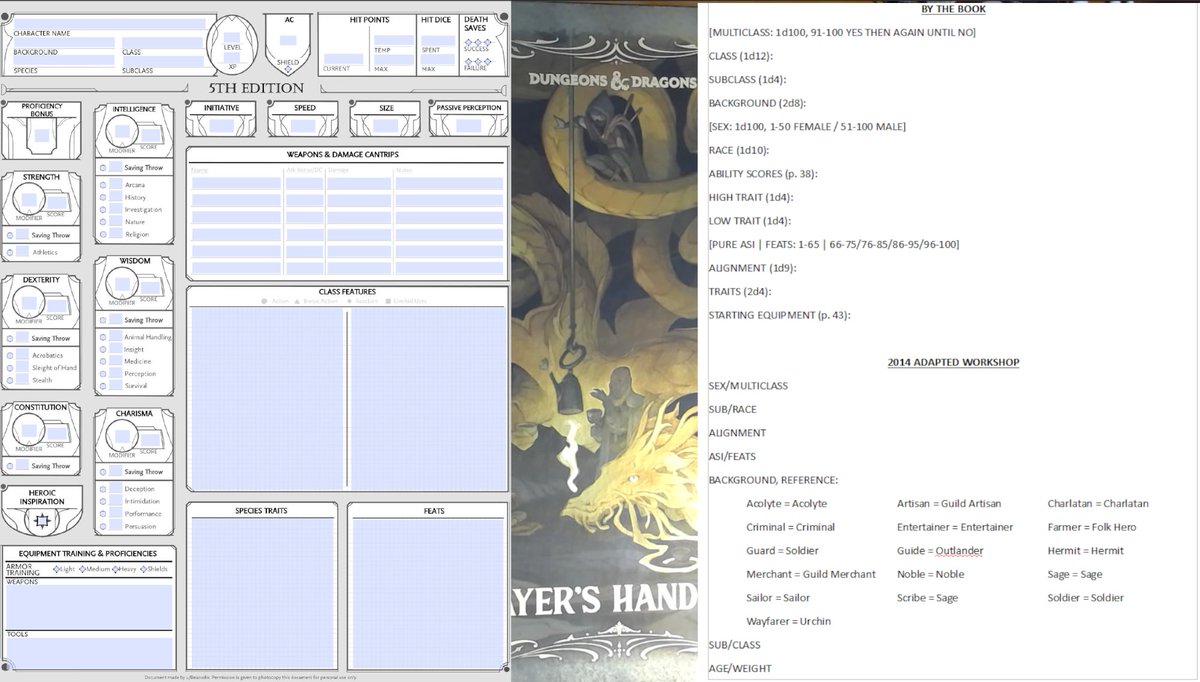Click the 'ABILITY SCORES (p. 38):' line

coord(763,174)
